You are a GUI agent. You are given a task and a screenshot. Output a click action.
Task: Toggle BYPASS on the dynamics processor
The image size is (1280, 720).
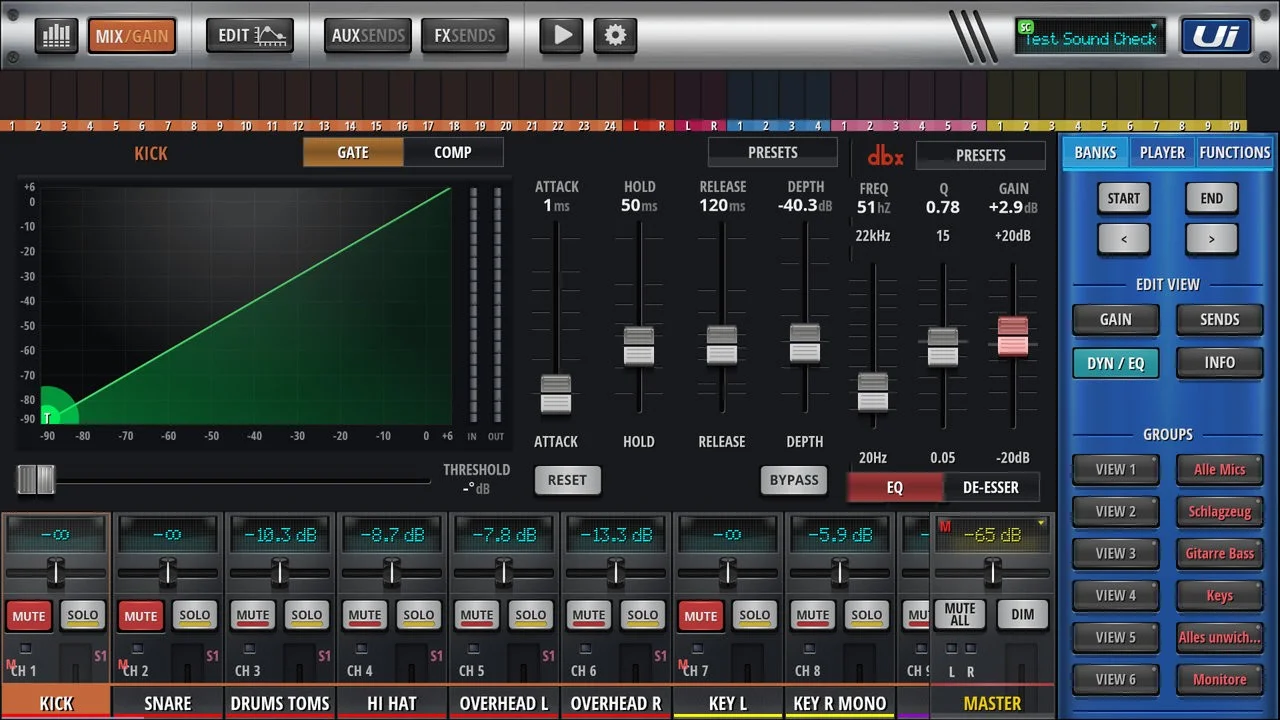(793, 480)
